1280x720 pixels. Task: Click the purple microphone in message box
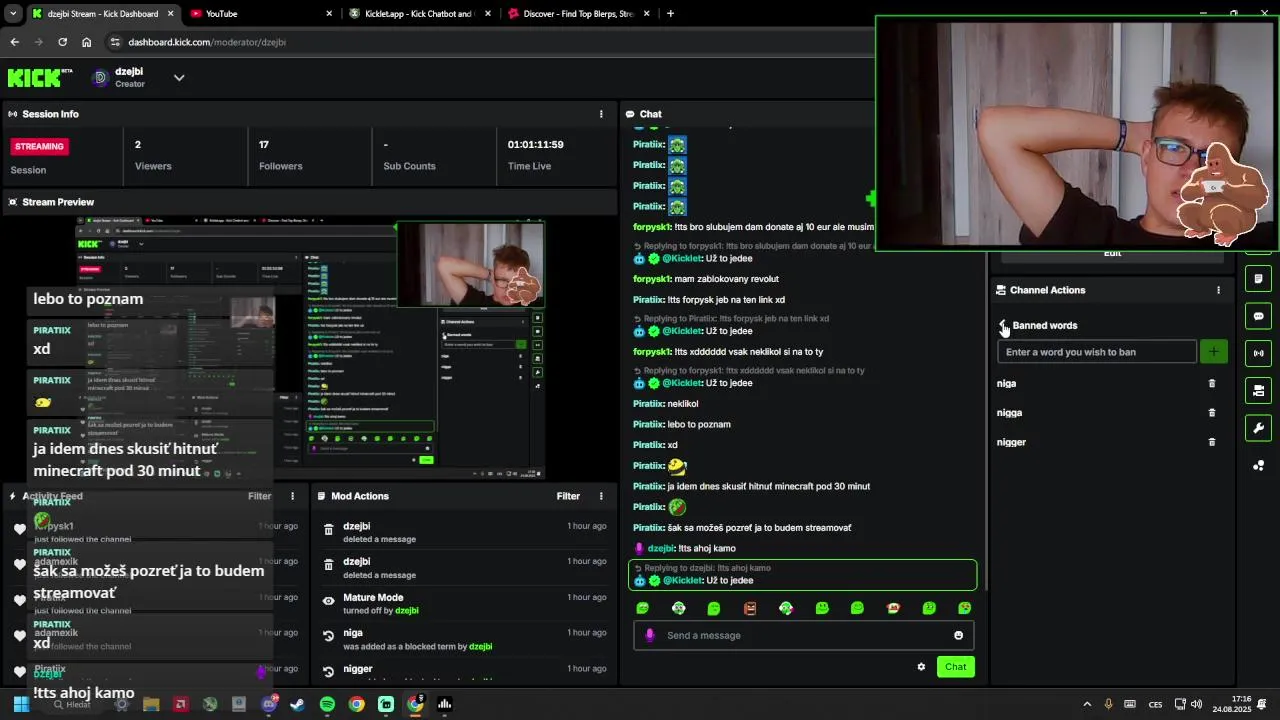point(650,635)
